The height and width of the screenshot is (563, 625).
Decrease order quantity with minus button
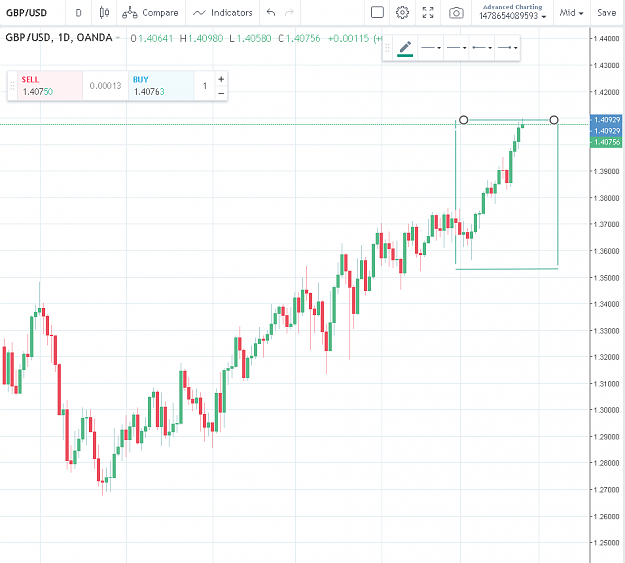tap(221, 93)
